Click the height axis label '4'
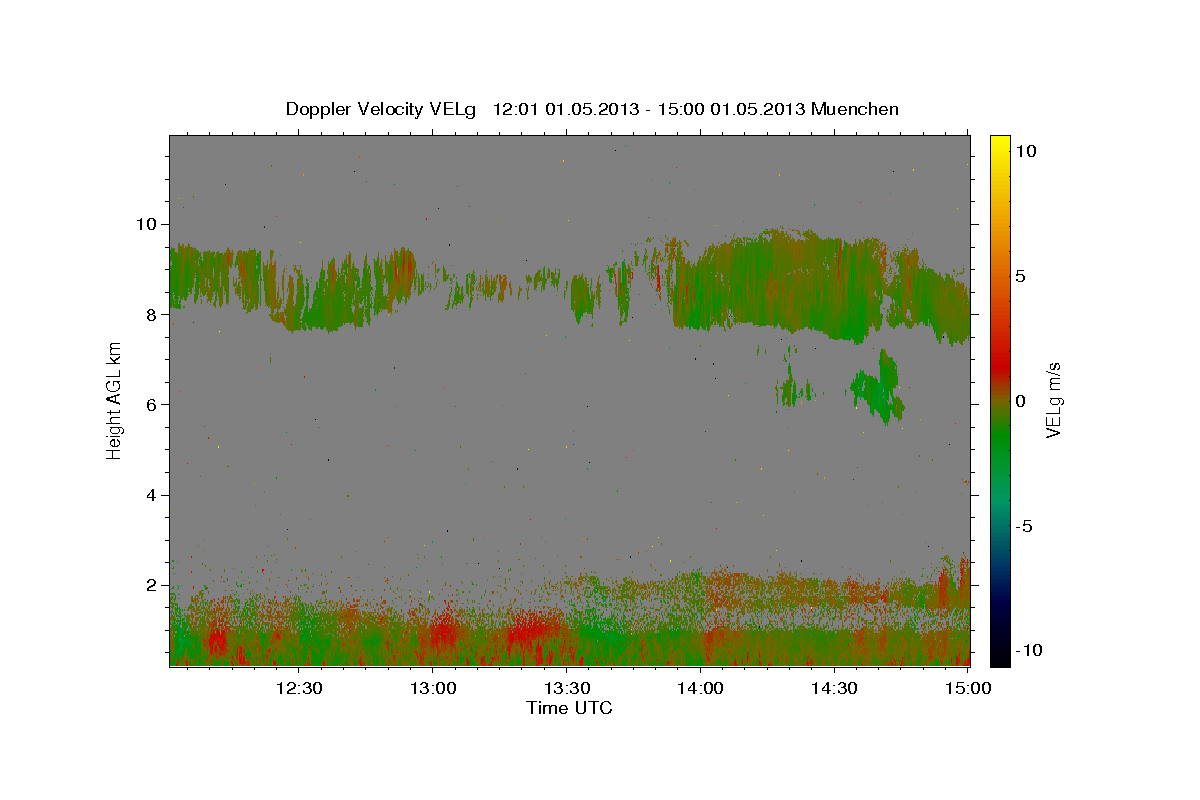Viewport: 1200px width, 800px height. pos(153,495)
